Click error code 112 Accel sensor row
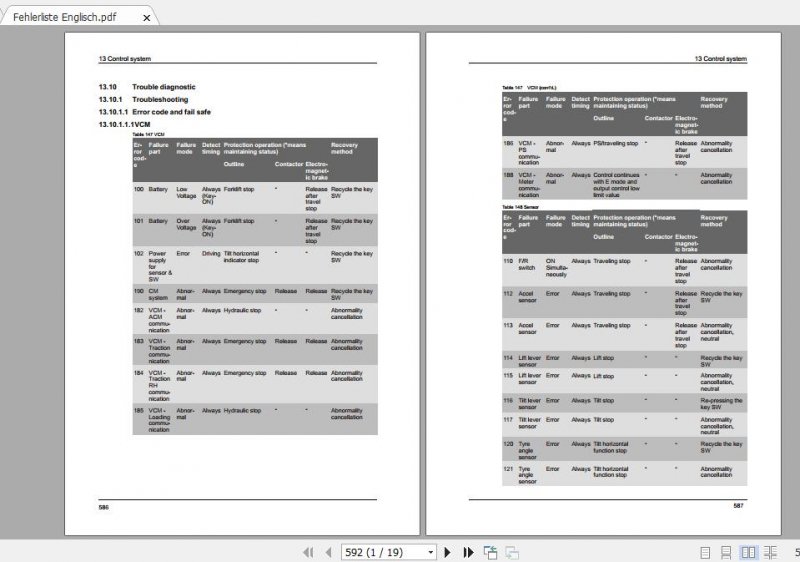Screen dimensions: 800x562 coord(624,302)
